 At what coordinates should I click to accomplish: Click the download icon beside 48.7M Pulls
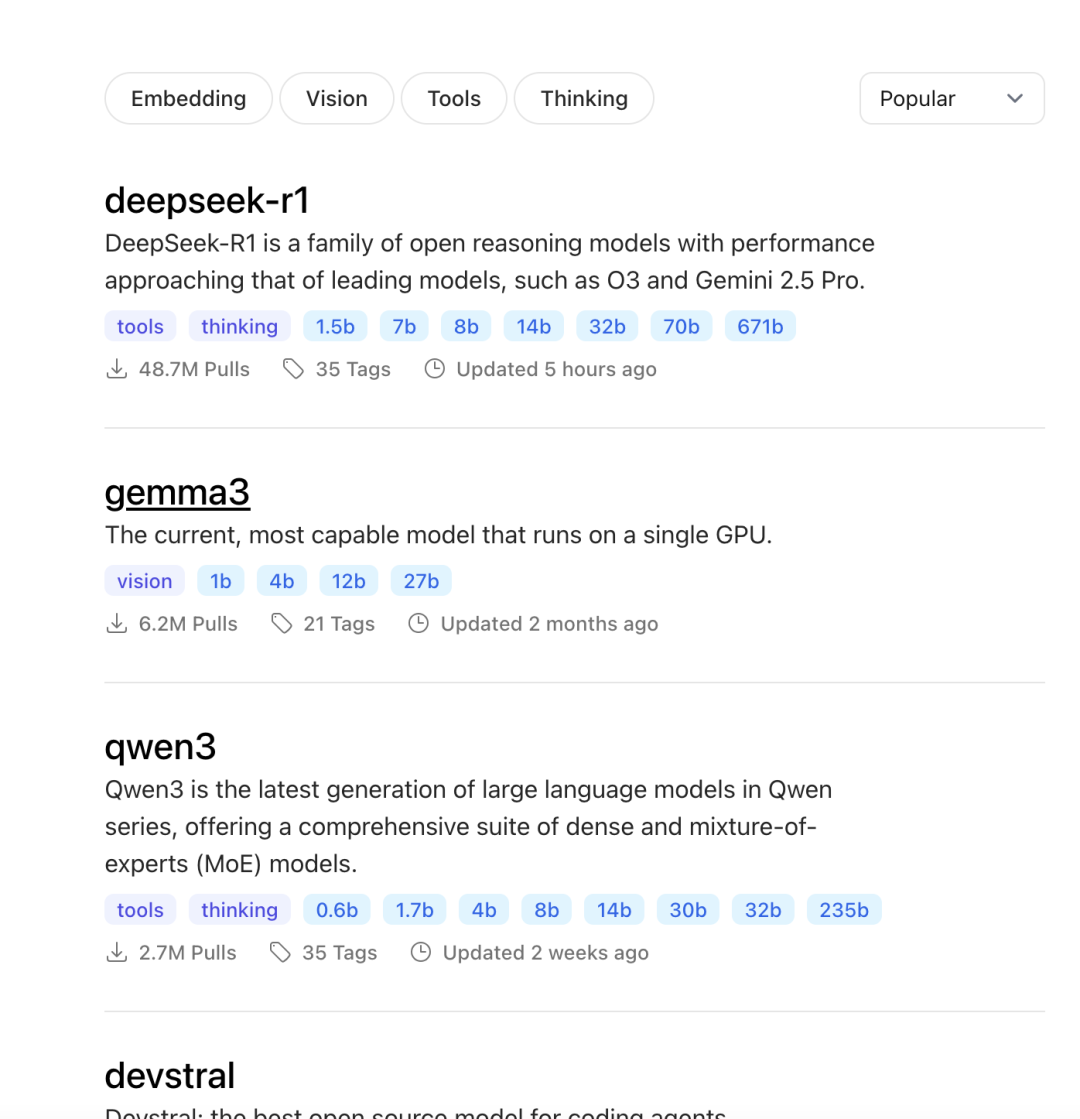click(117, 369)
